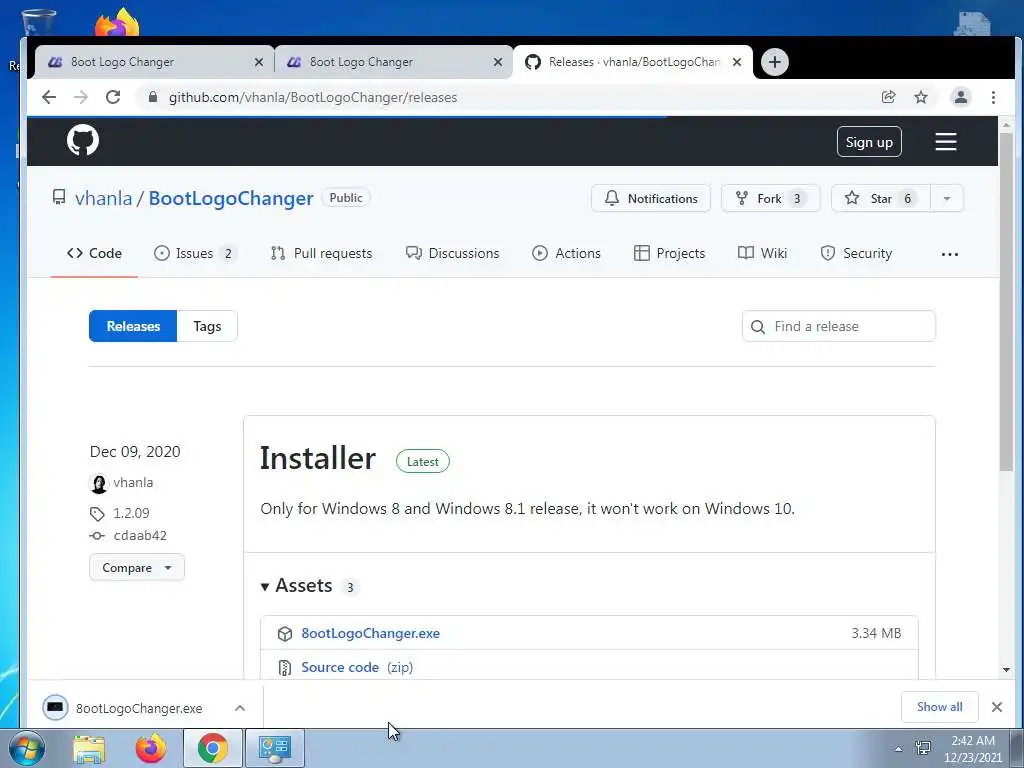Open the Issues tab
This screenshot has height=768, width=1024.
pyautogui.click(x=195, y=253)
